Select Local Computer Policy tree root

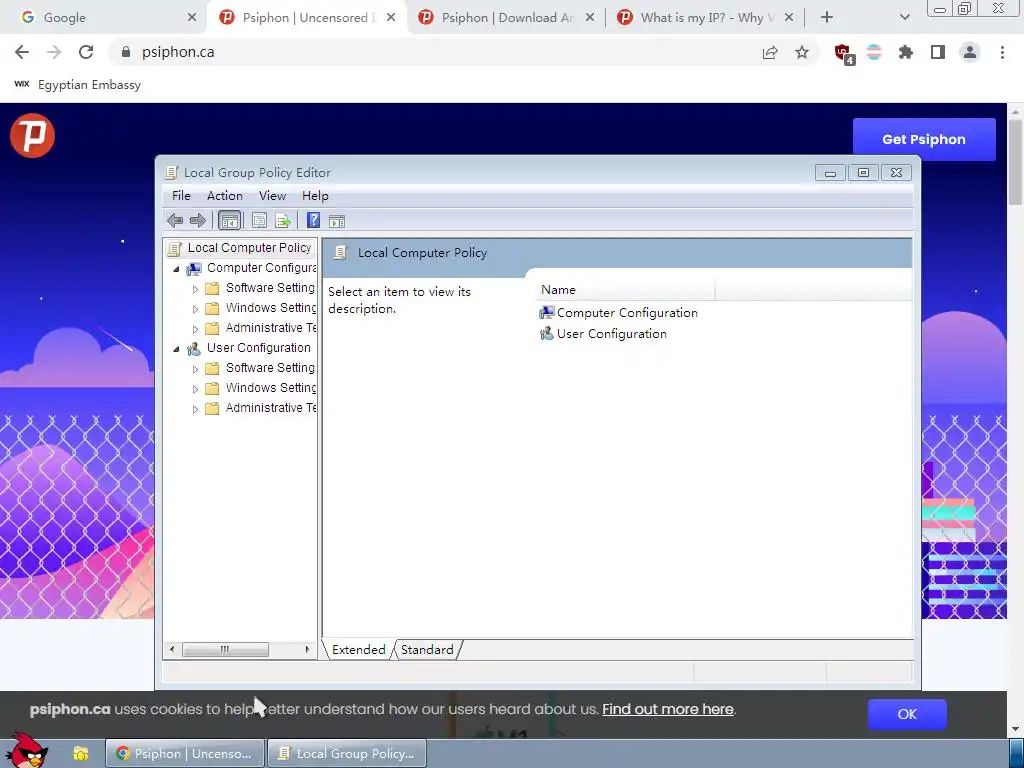click(x=240, y=248)
